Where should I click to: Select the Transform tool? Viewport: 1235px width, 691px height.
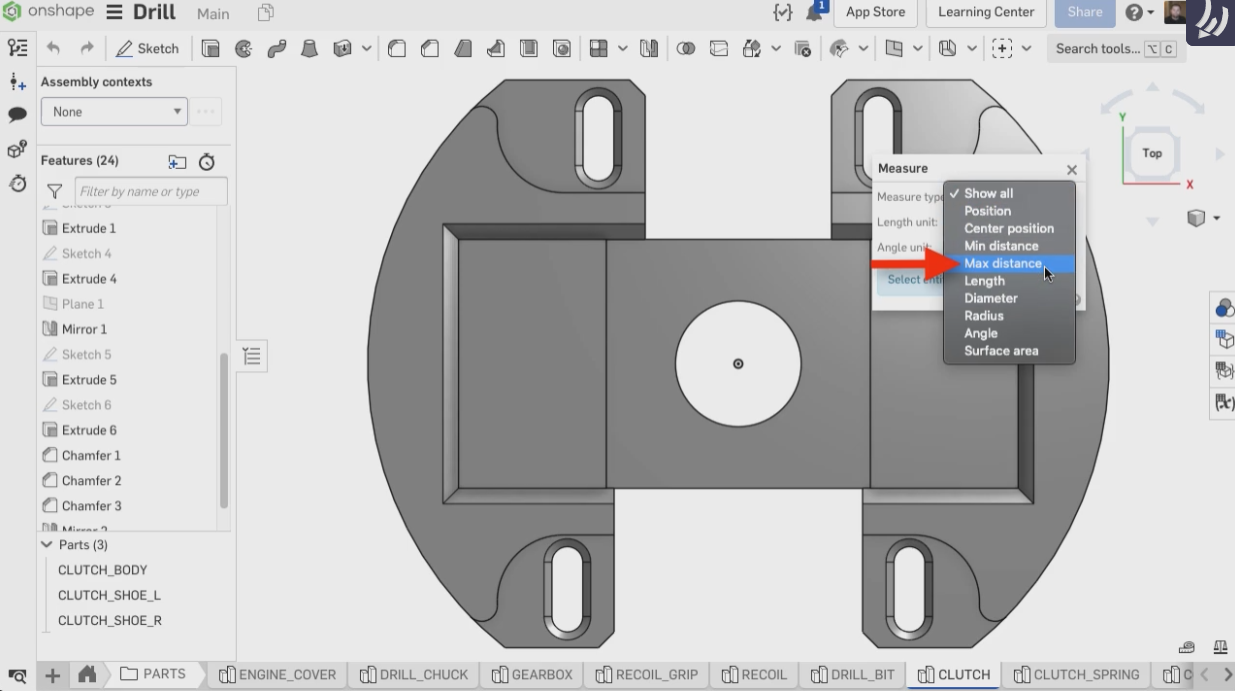tap(751, 48)
